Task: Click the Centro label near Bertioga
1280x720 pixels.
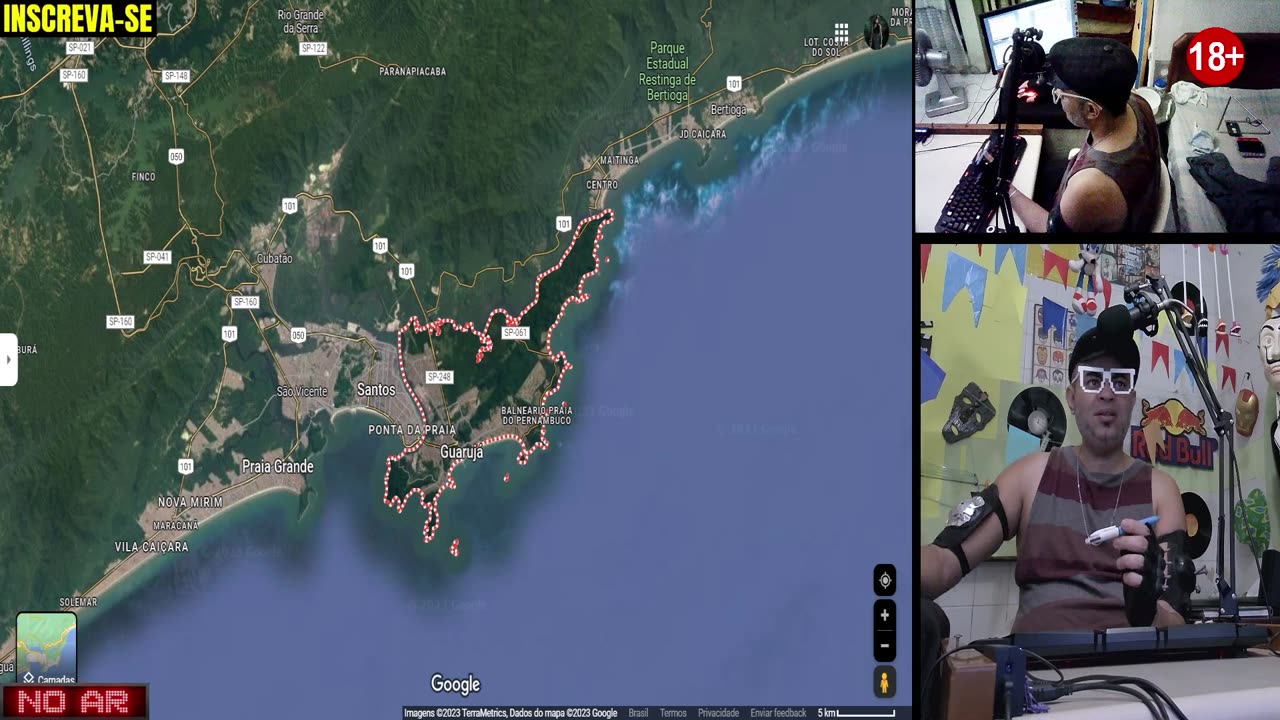Action: (602, 185)
